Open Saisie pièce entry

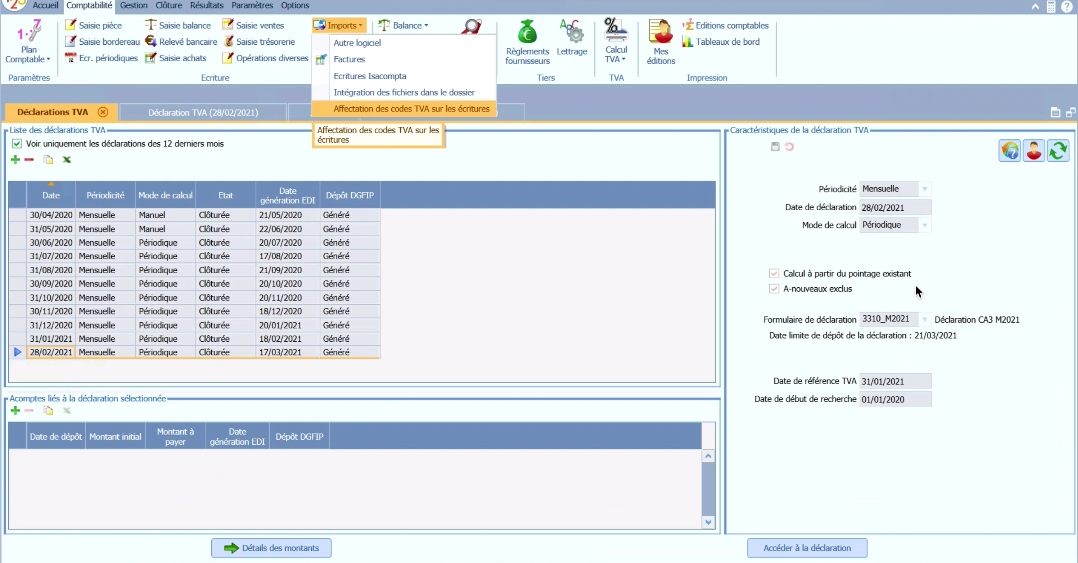pos(94,25)
